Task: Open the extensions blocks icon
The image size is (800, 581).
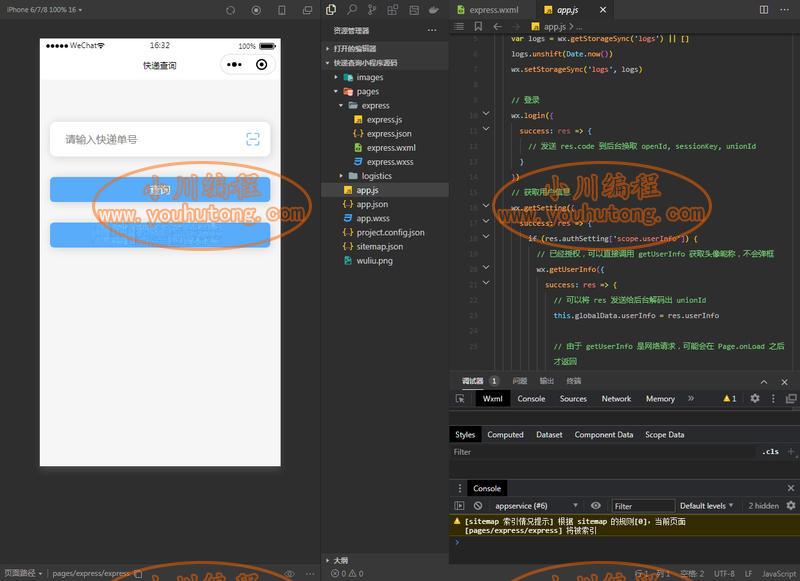Action: 392,10
